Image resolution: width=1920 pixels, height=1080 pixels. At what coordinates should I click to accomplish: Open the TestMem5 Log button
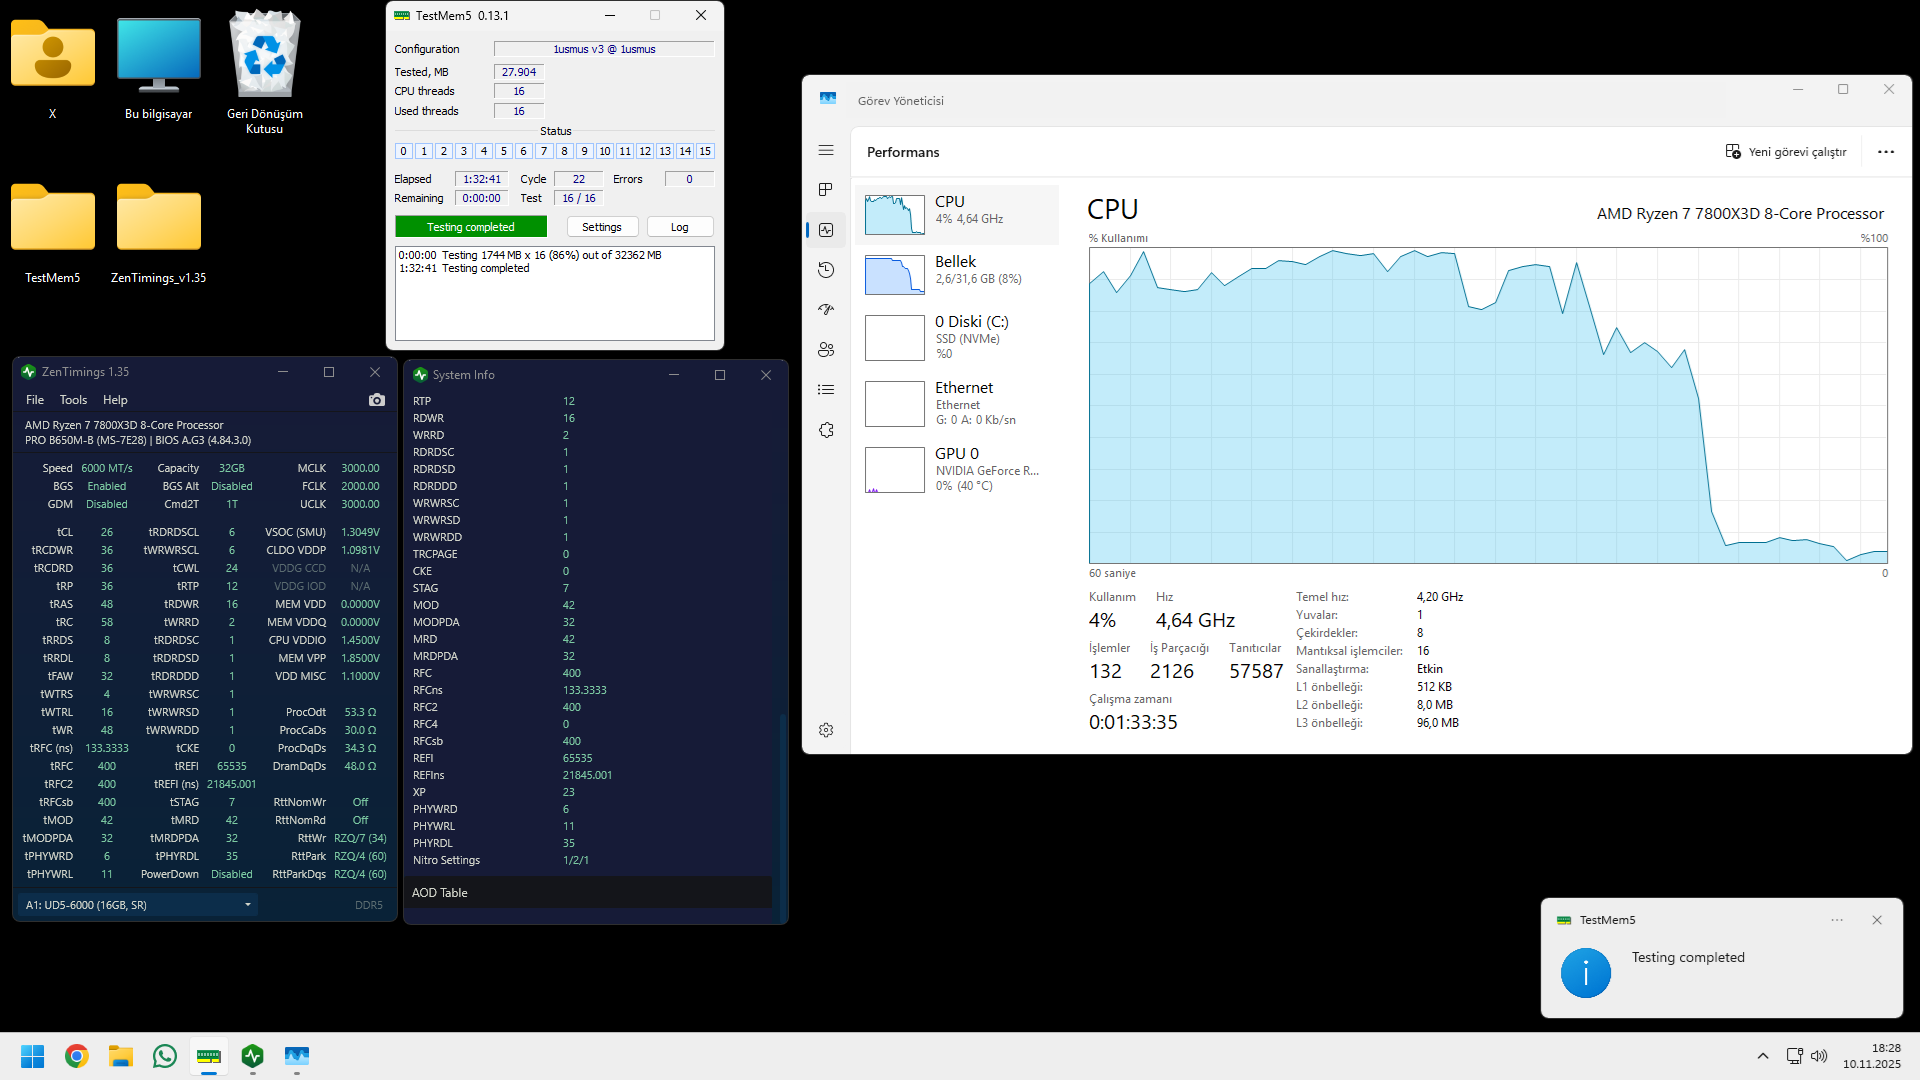680,227
